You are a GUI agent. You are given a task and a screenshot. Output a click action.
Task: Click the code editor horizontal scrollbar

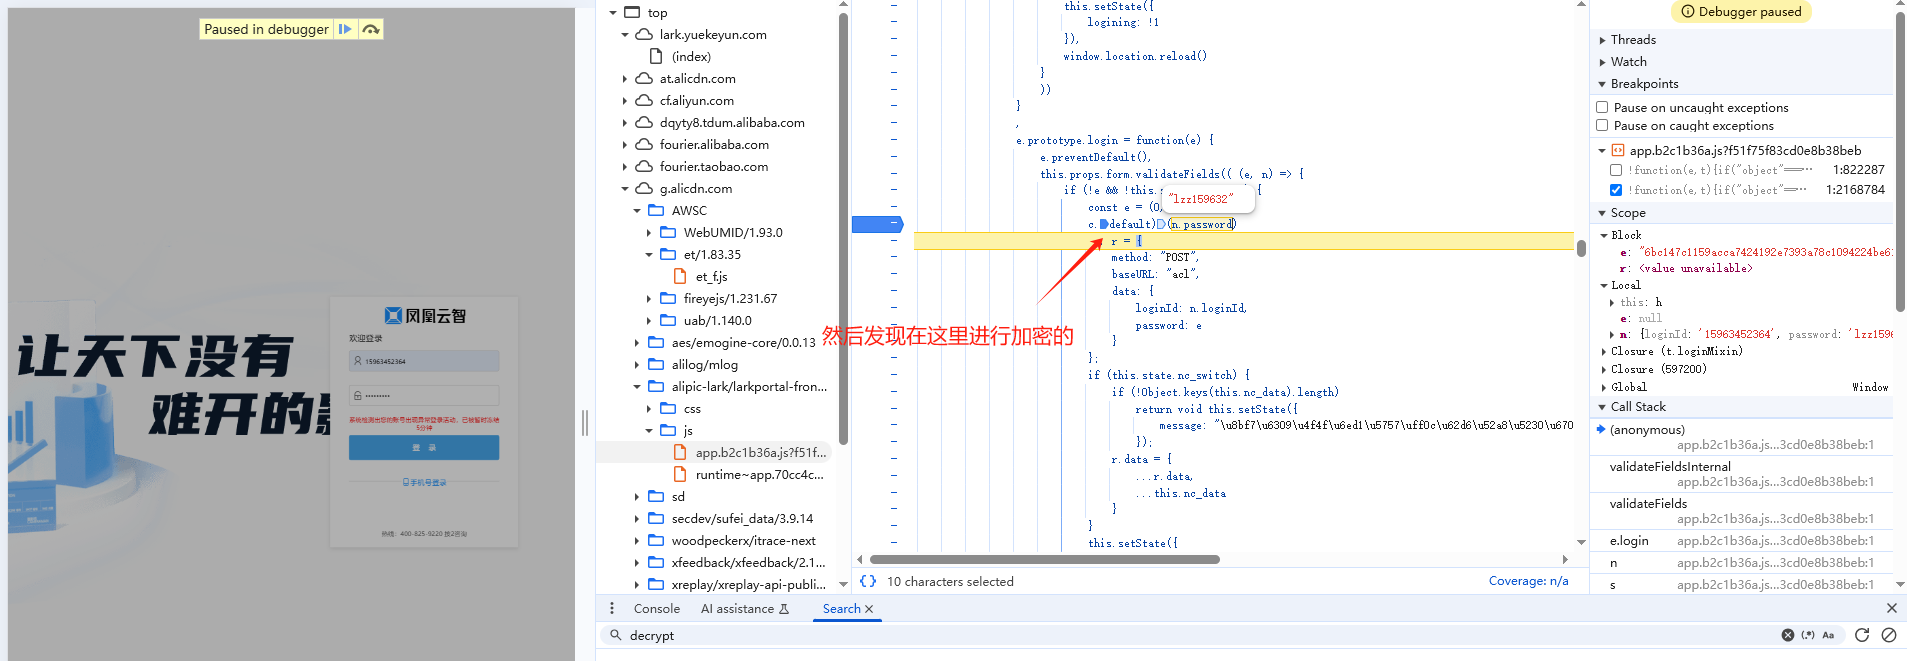coord(1044,559)
